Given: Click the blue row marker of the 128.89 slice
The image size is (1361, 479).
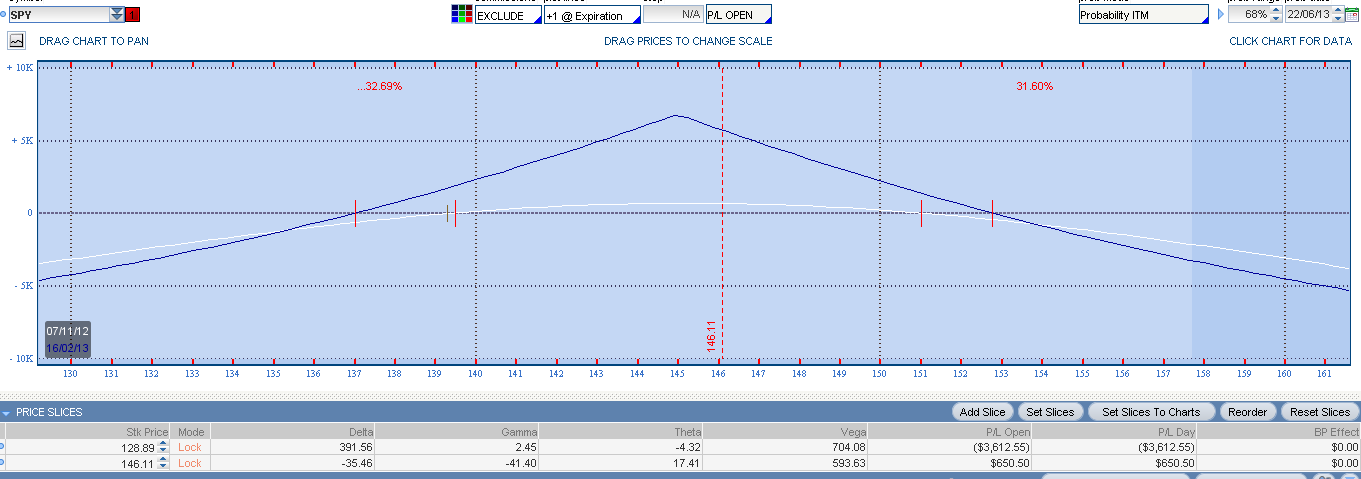Looking at the screenshot, I should click(2, 448).
